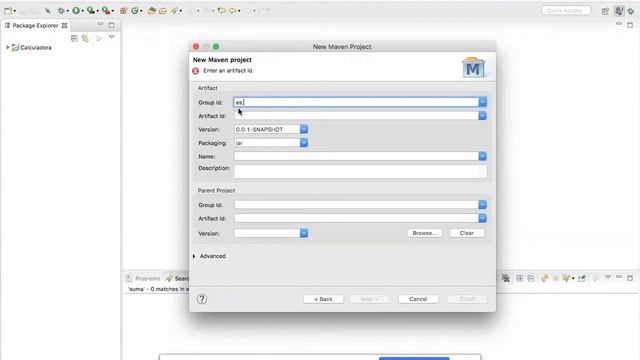Click Collapse All in Search view
The image size is (640, 360).
tap(531, 278)
